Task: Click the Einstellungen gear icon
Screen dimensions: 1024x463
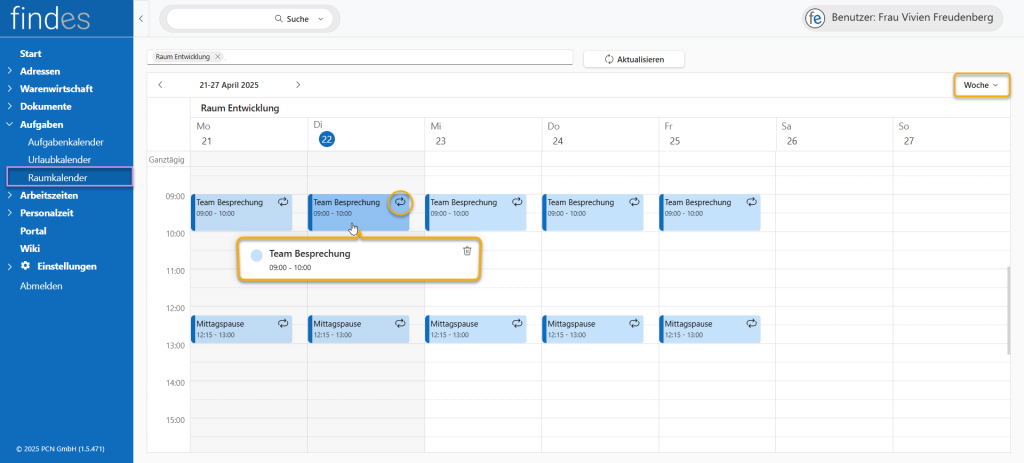Action: tap(25, 266)
